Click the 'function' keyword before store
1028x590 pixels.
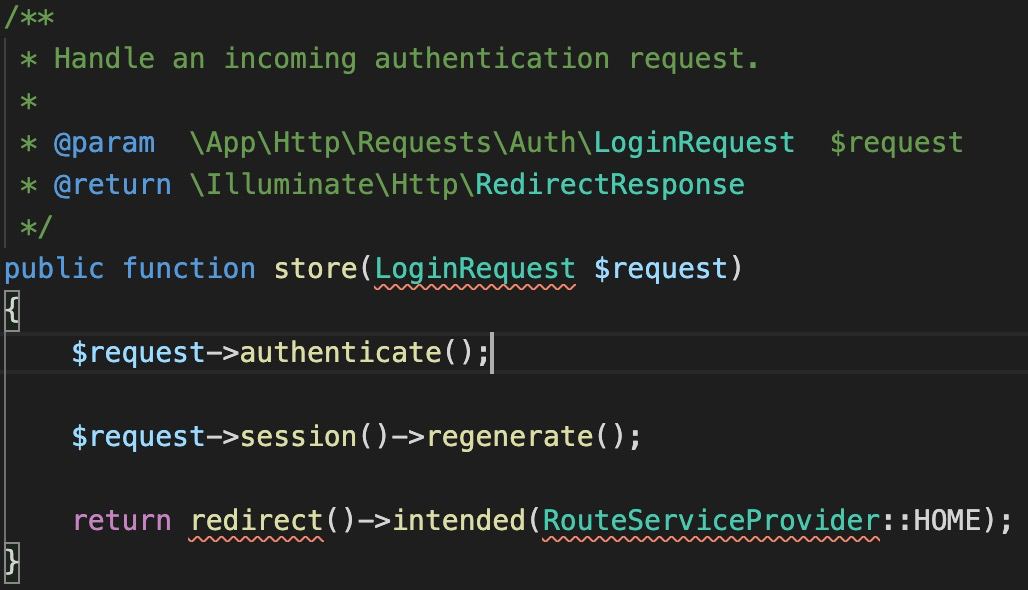point(189,269)
